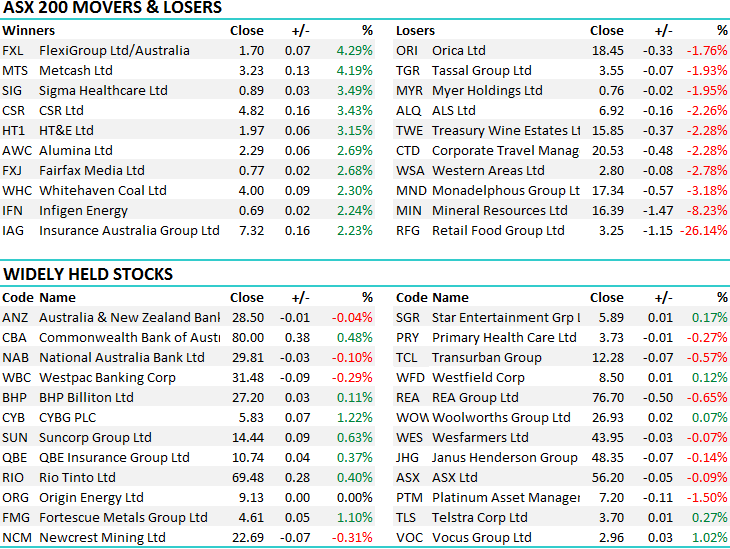The width and height of the screenshot is (730, 549).
Task: Select Corporate Travel Management name
Action: click(x=505, y=150)
